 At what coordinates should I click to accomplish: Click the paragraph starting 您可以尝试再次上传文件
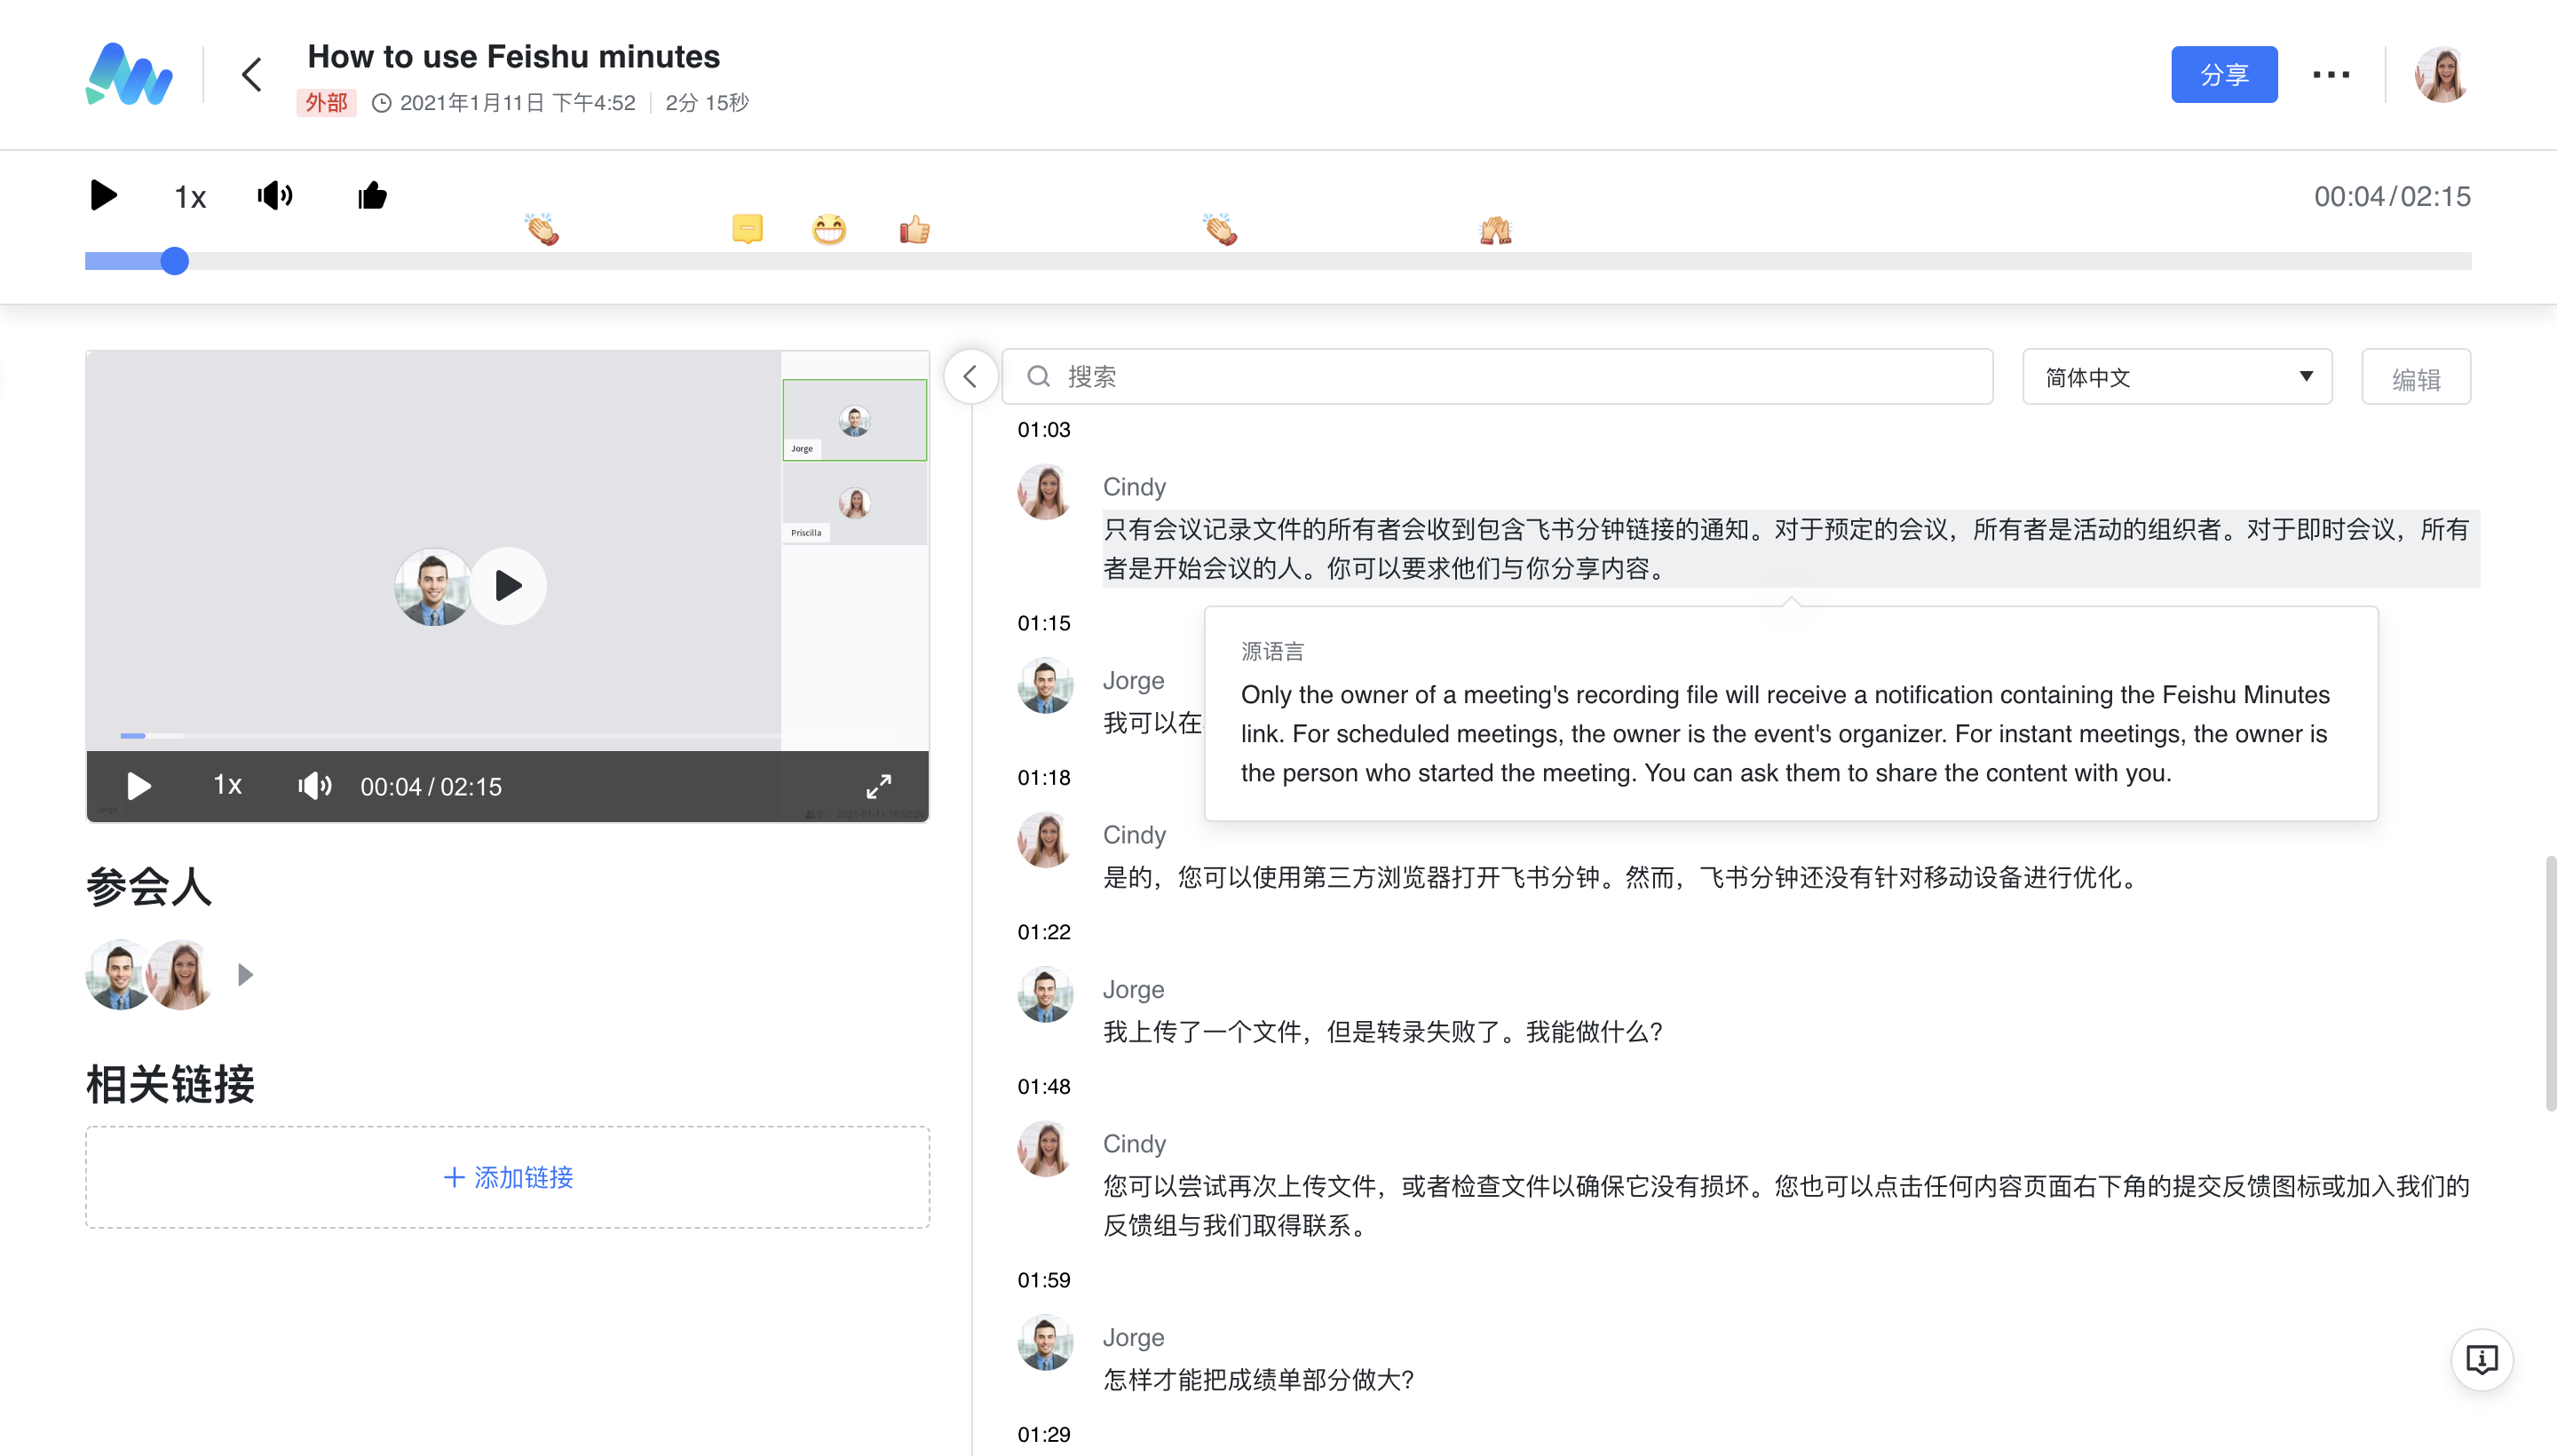click(x=1786, y=1206)
